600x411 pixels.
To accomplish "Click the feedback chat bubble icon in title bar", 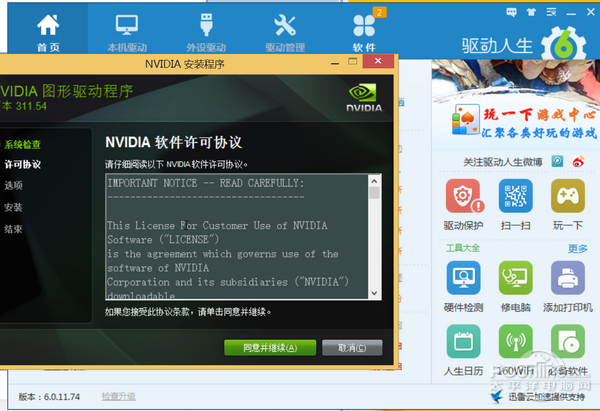I will (511, 12).
